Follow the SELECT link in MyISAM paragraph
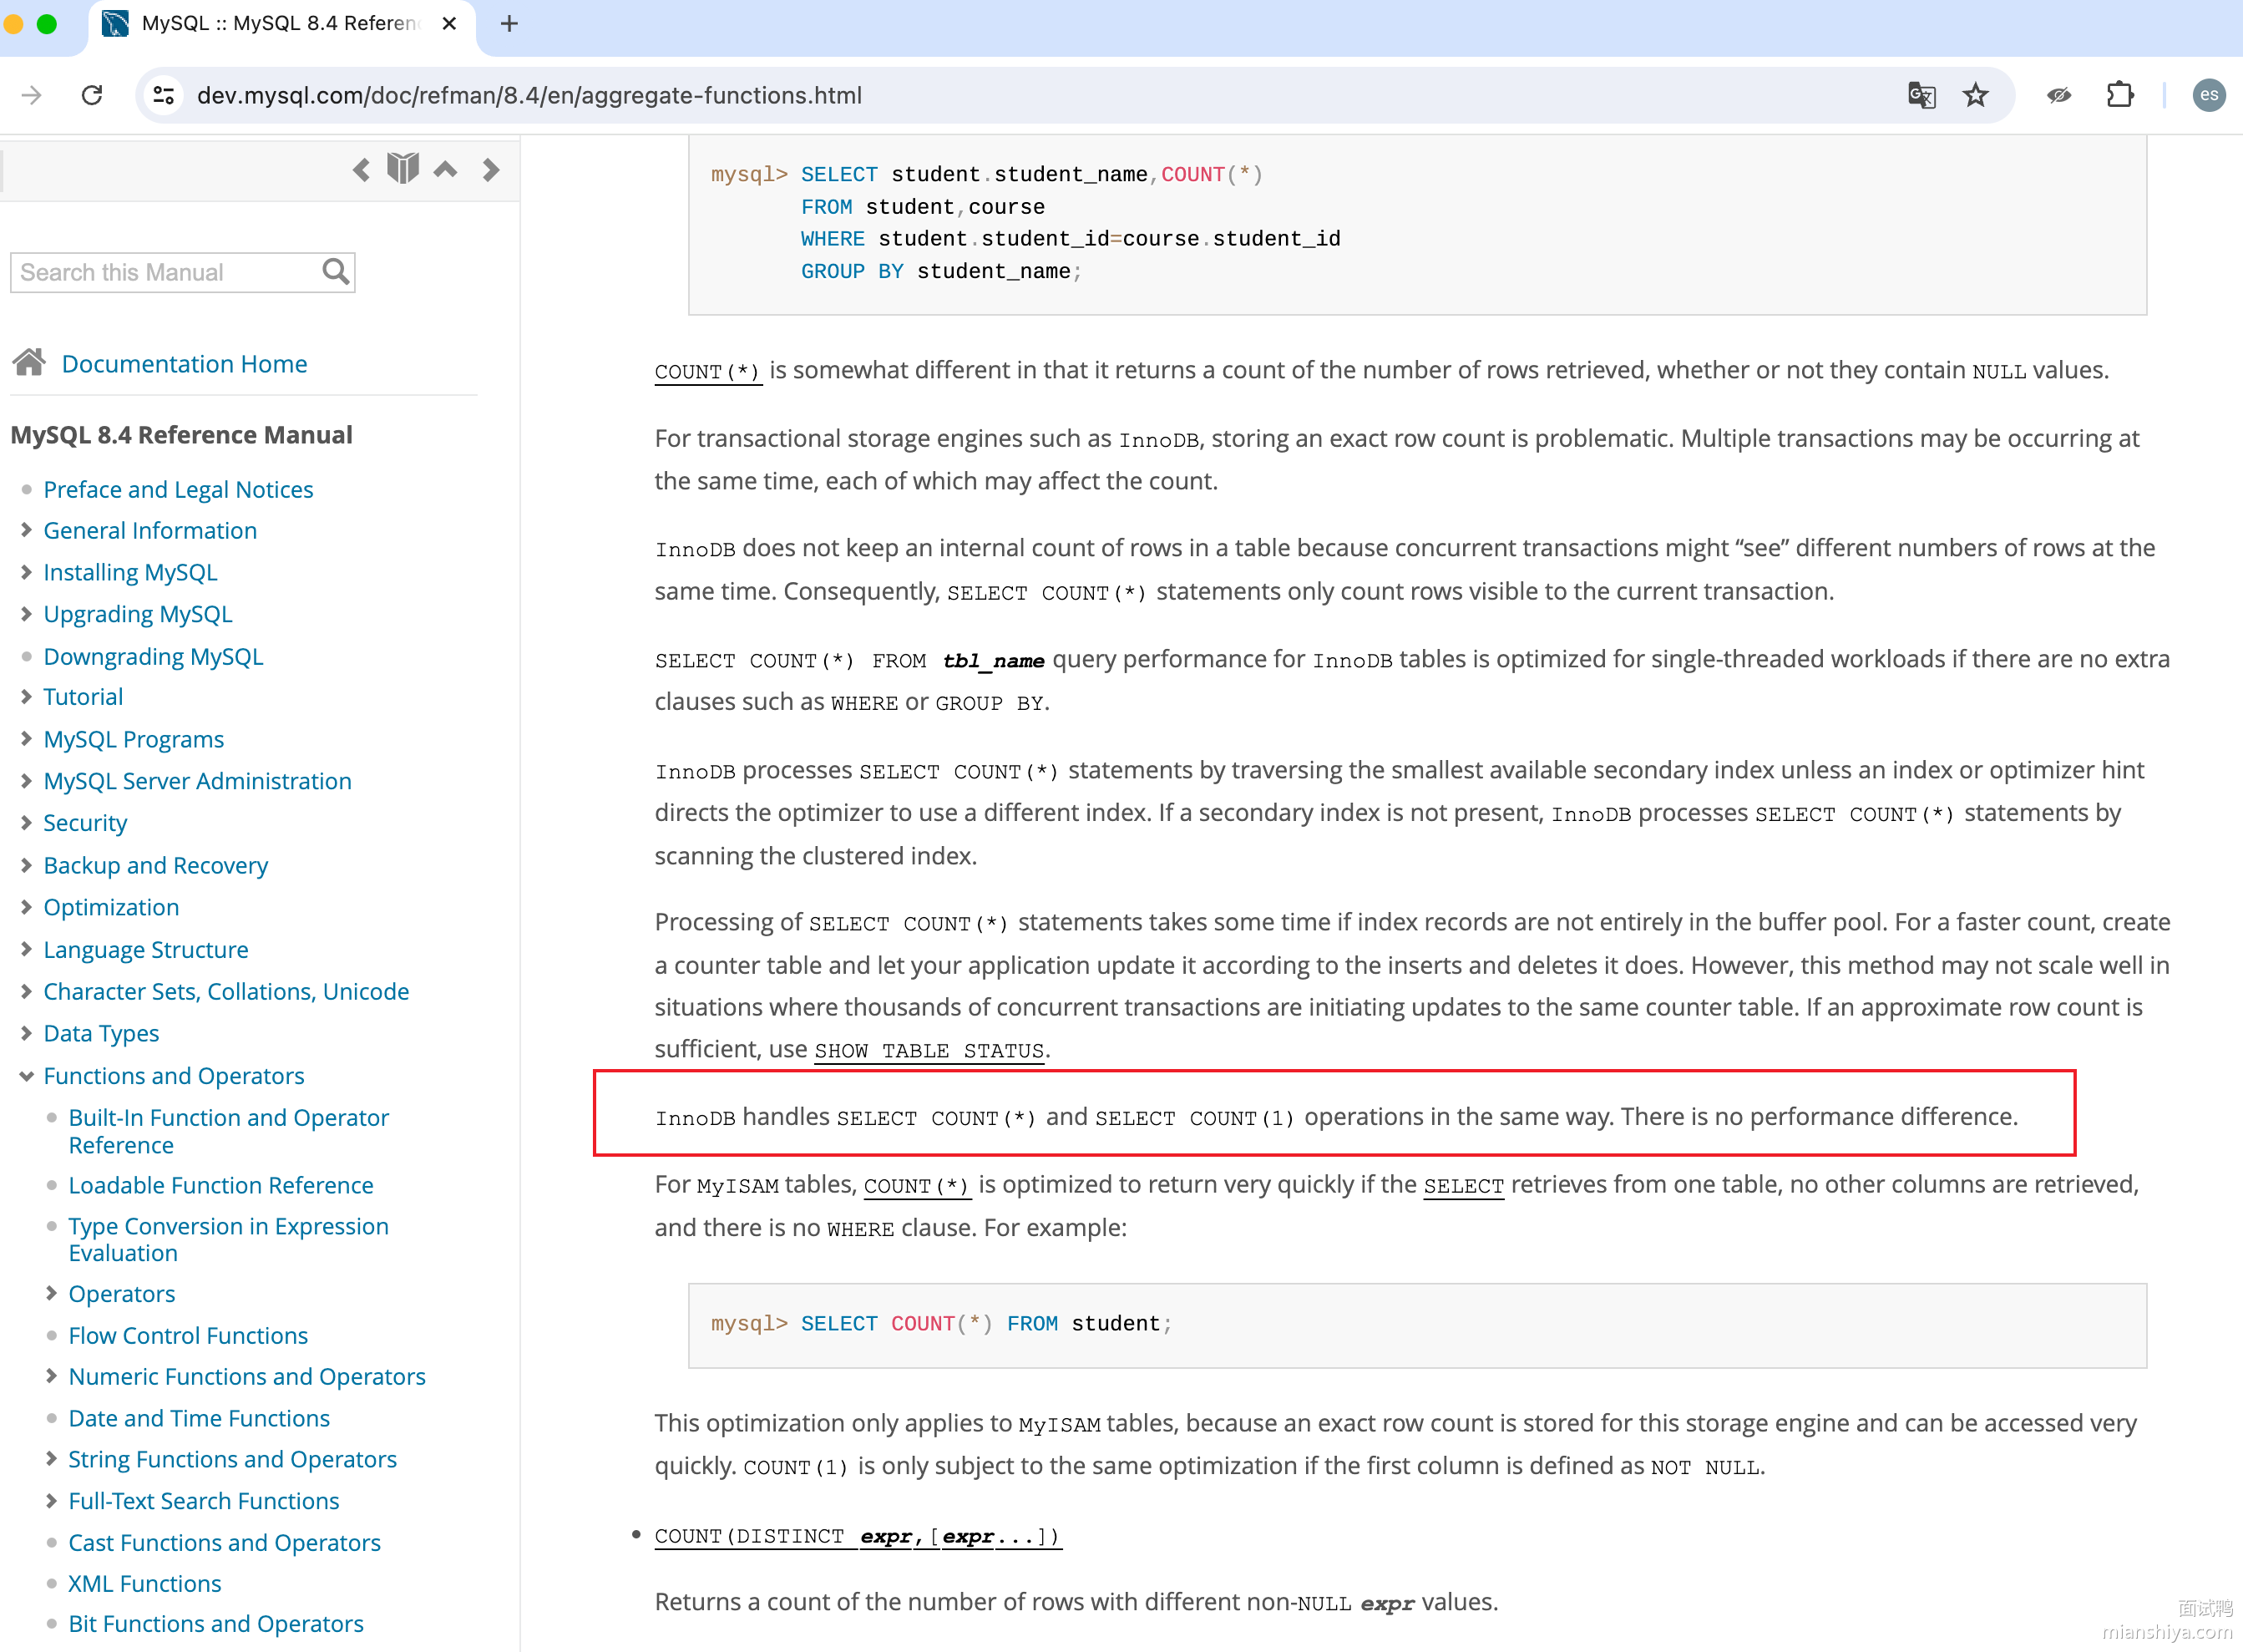 tap(1463, 1186)
